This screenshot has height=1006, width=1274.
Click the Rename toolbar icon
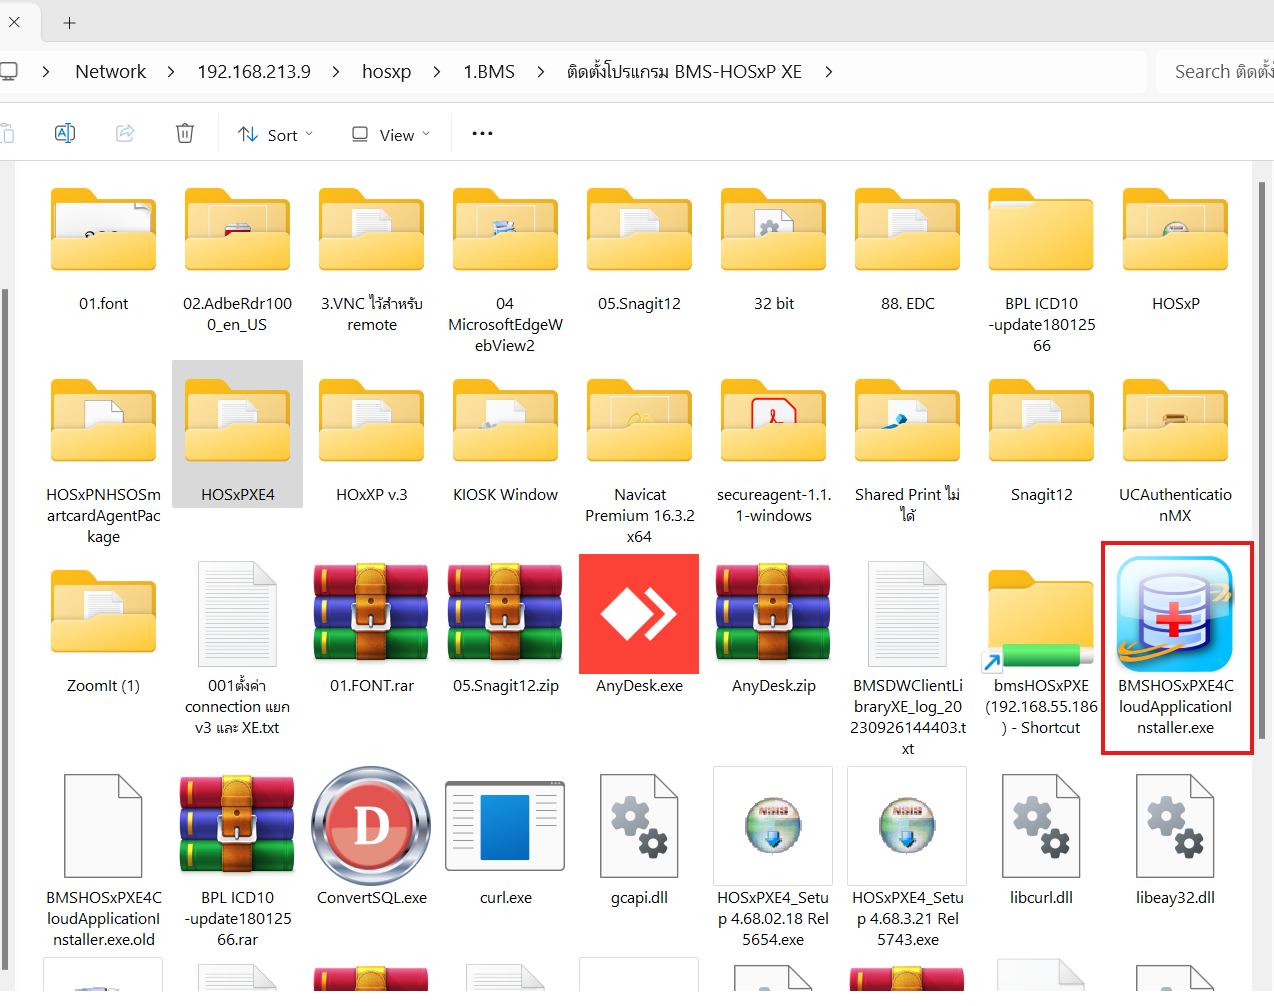(65, 133)
